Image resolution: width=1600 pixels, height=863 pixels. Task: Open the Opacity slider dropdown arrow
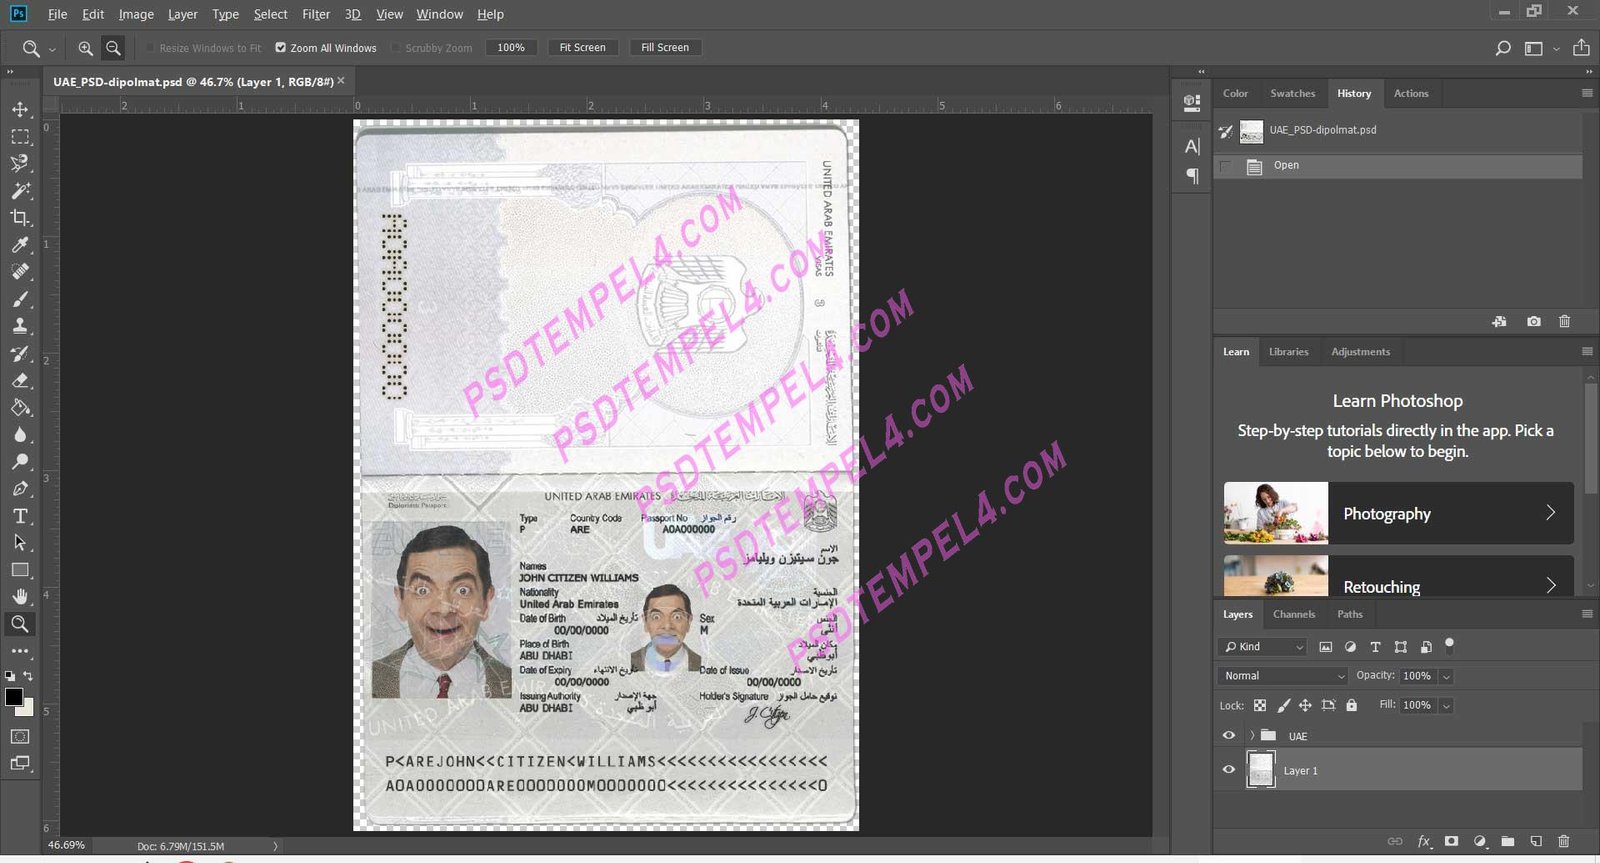[x=1446, y=677]
